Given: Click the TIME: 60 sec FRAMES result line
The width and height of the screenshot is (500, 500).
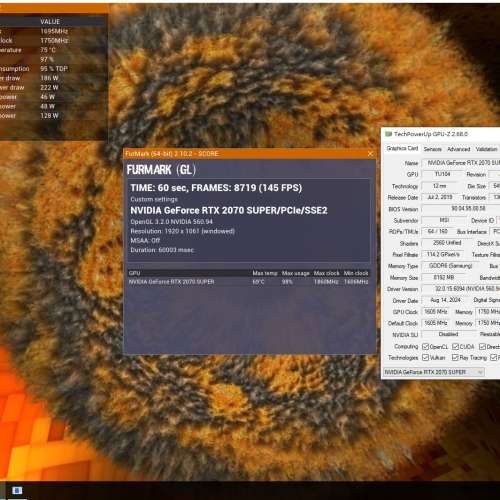Looking at the screenshot, I should (216, 188).
